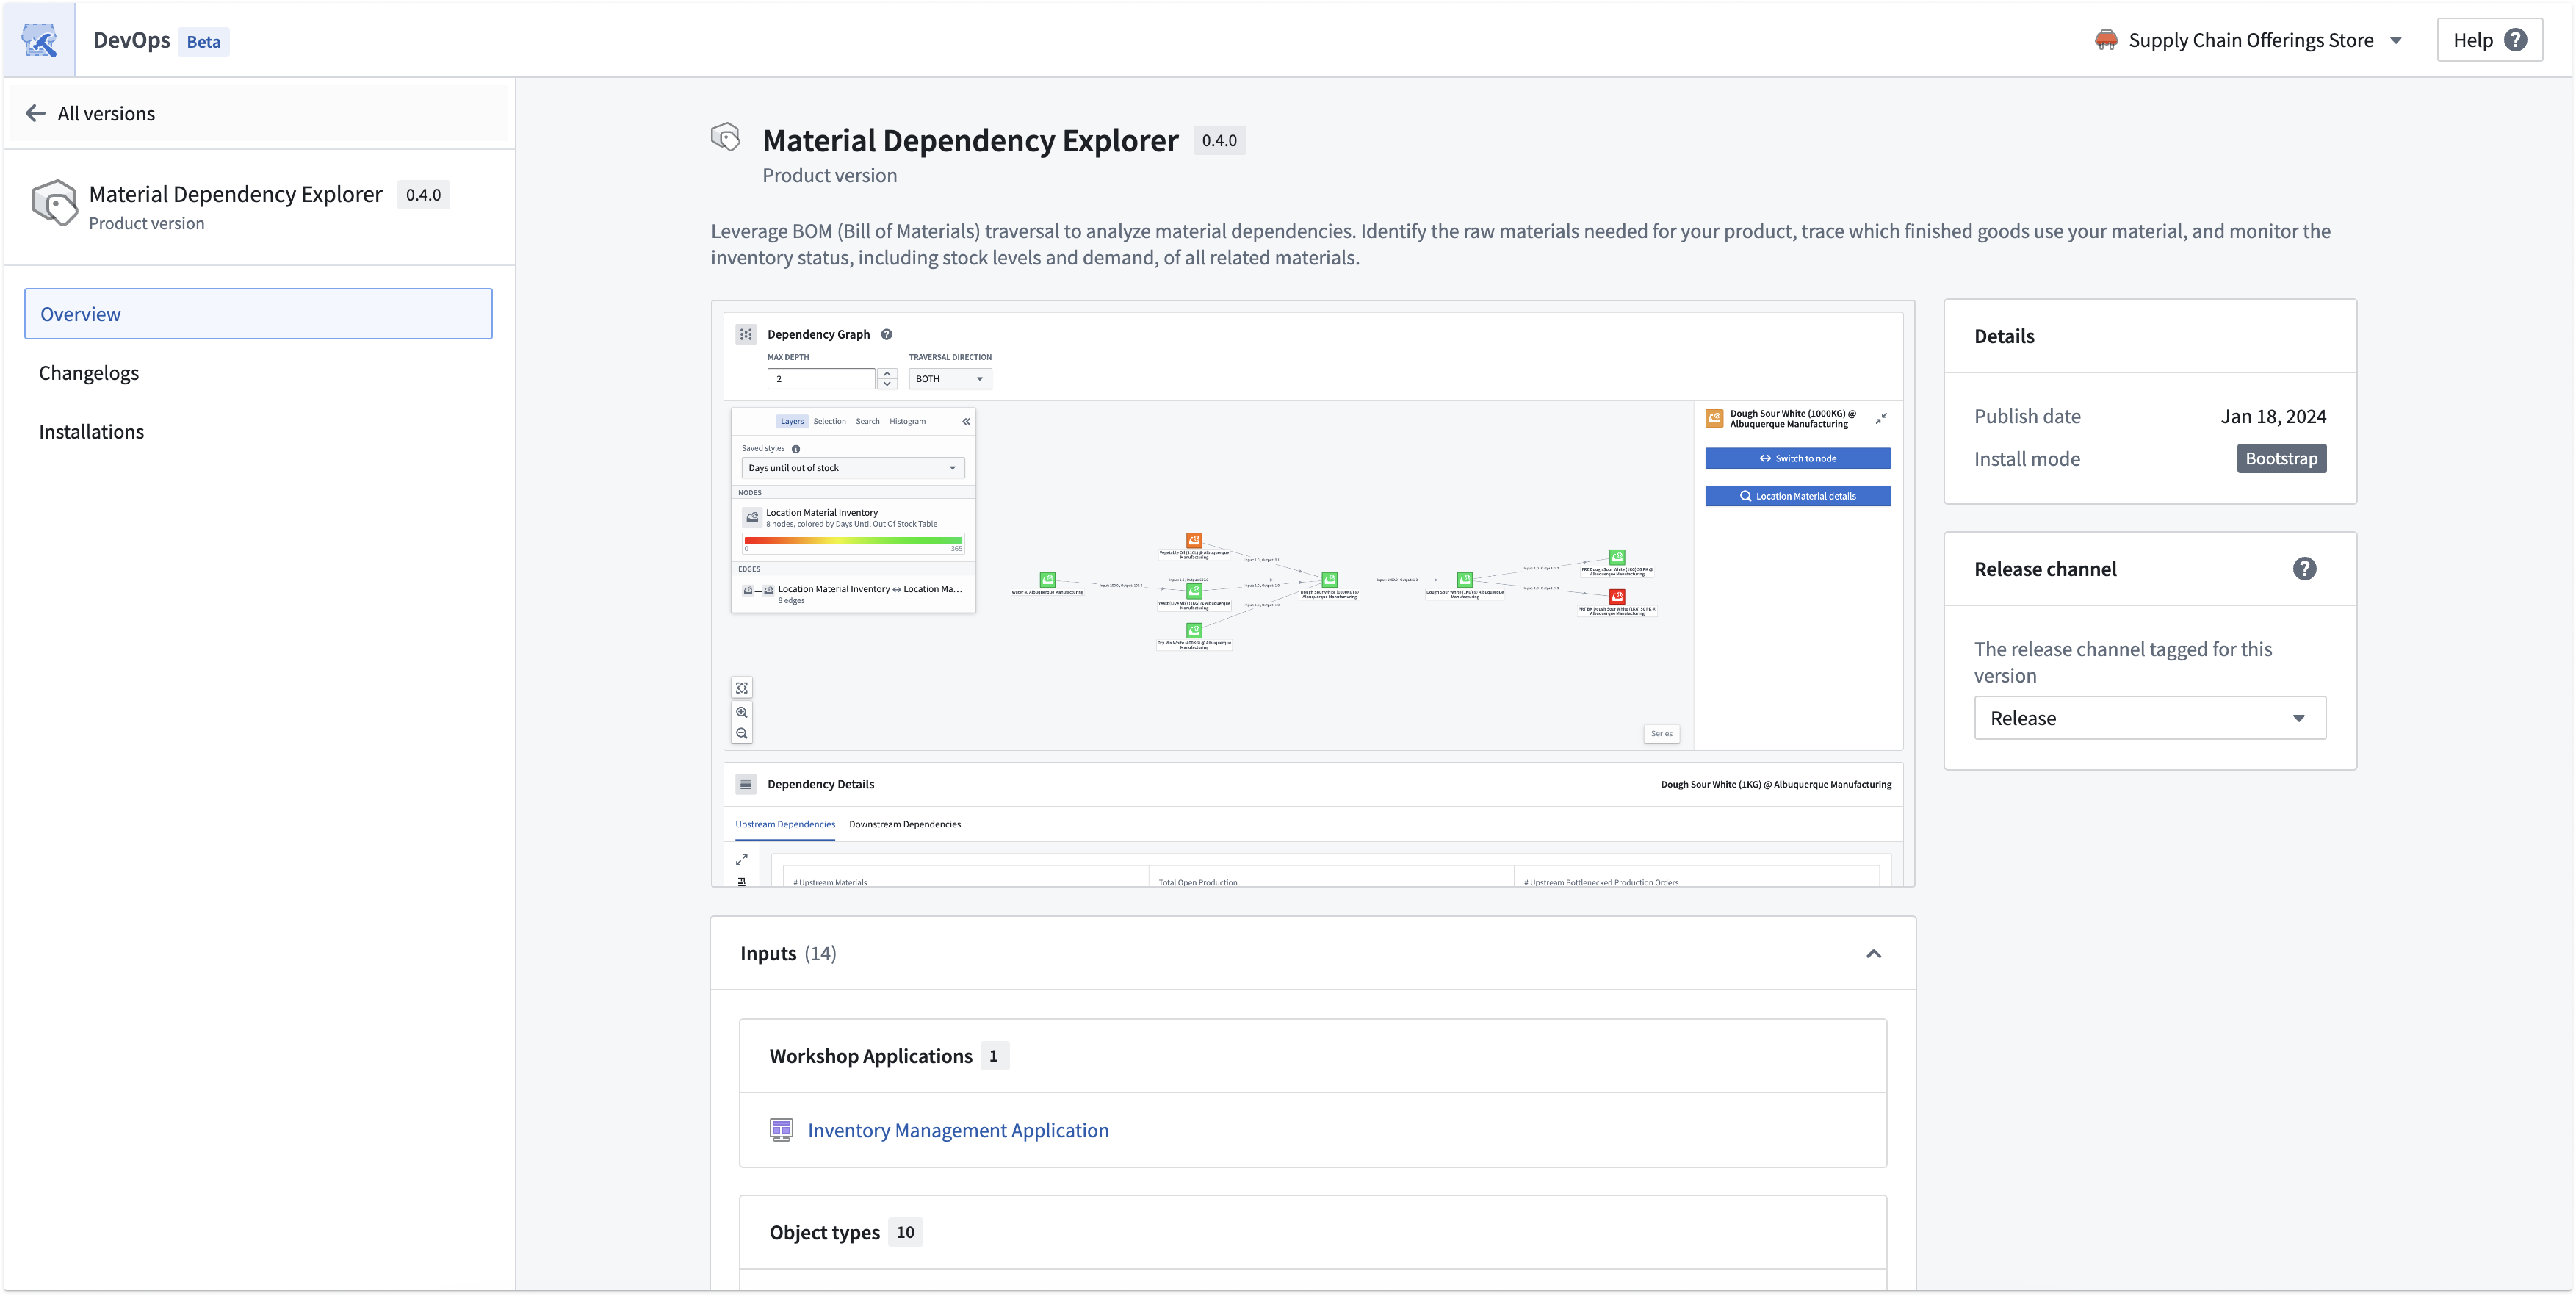The height and width of the screenshot is (1296, 2576).
Task: Click the DevOps app logo icon
Action: (x=39, y=40)
